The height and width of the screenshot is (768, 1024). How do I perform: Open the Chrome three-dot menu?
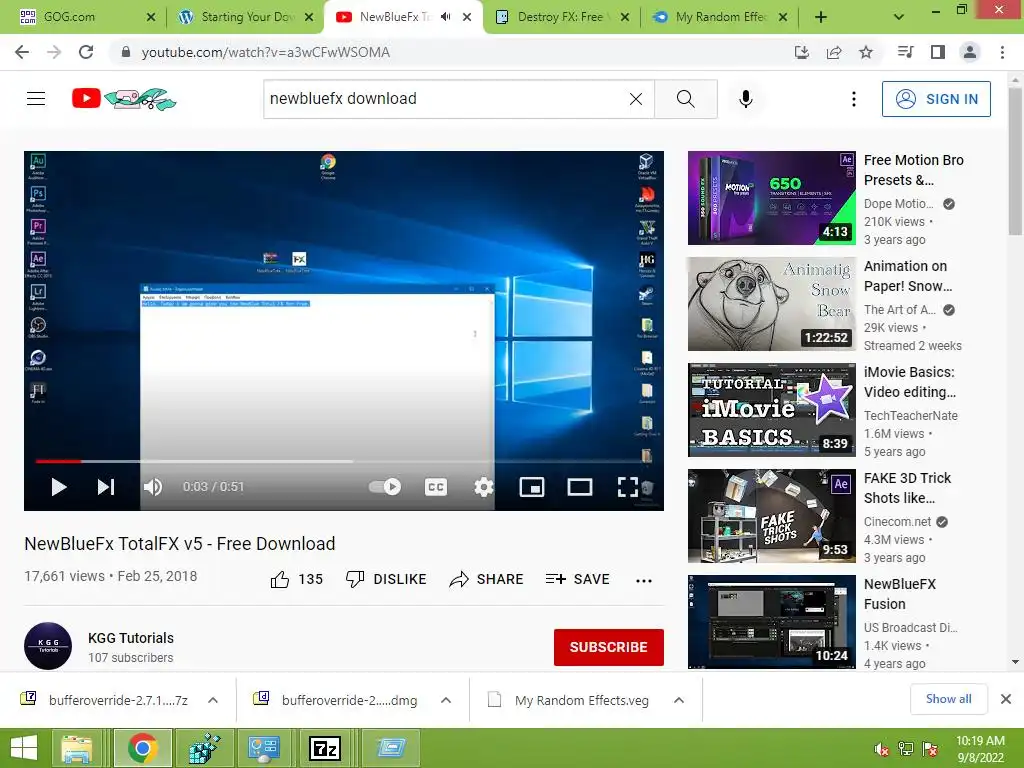click(x=1002, y=52)
